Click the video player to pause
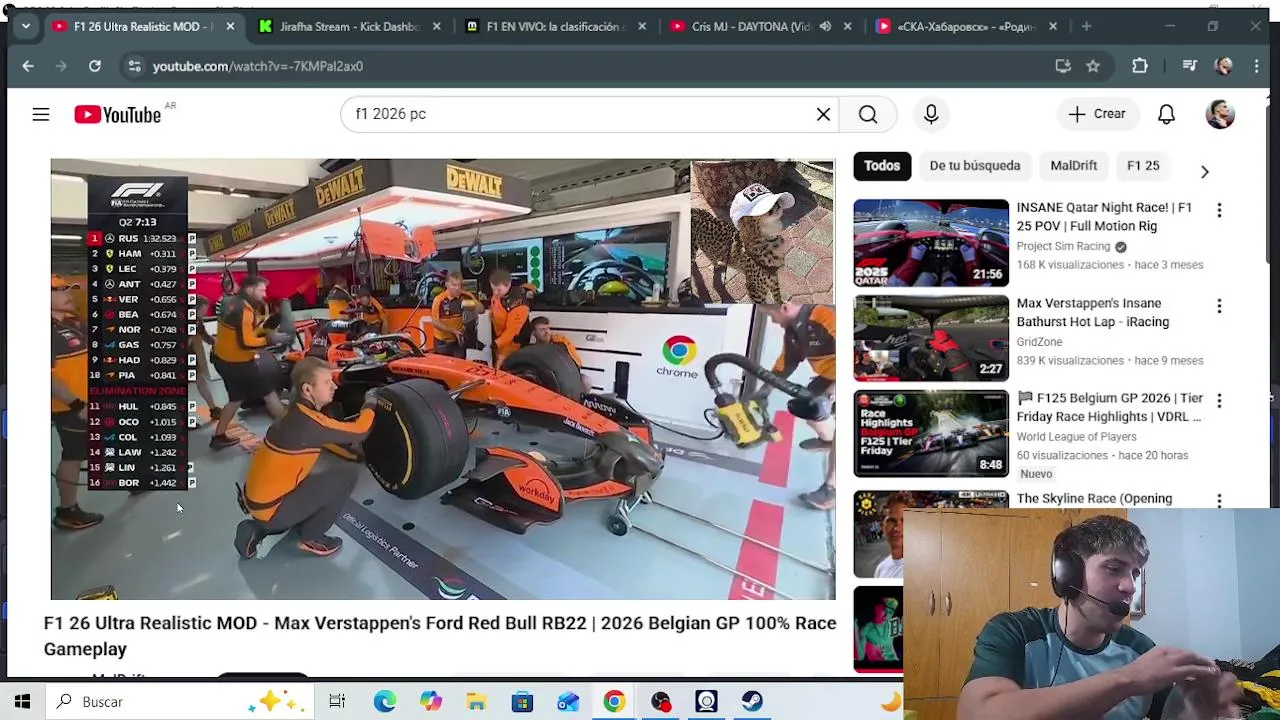 coord(443,379)
